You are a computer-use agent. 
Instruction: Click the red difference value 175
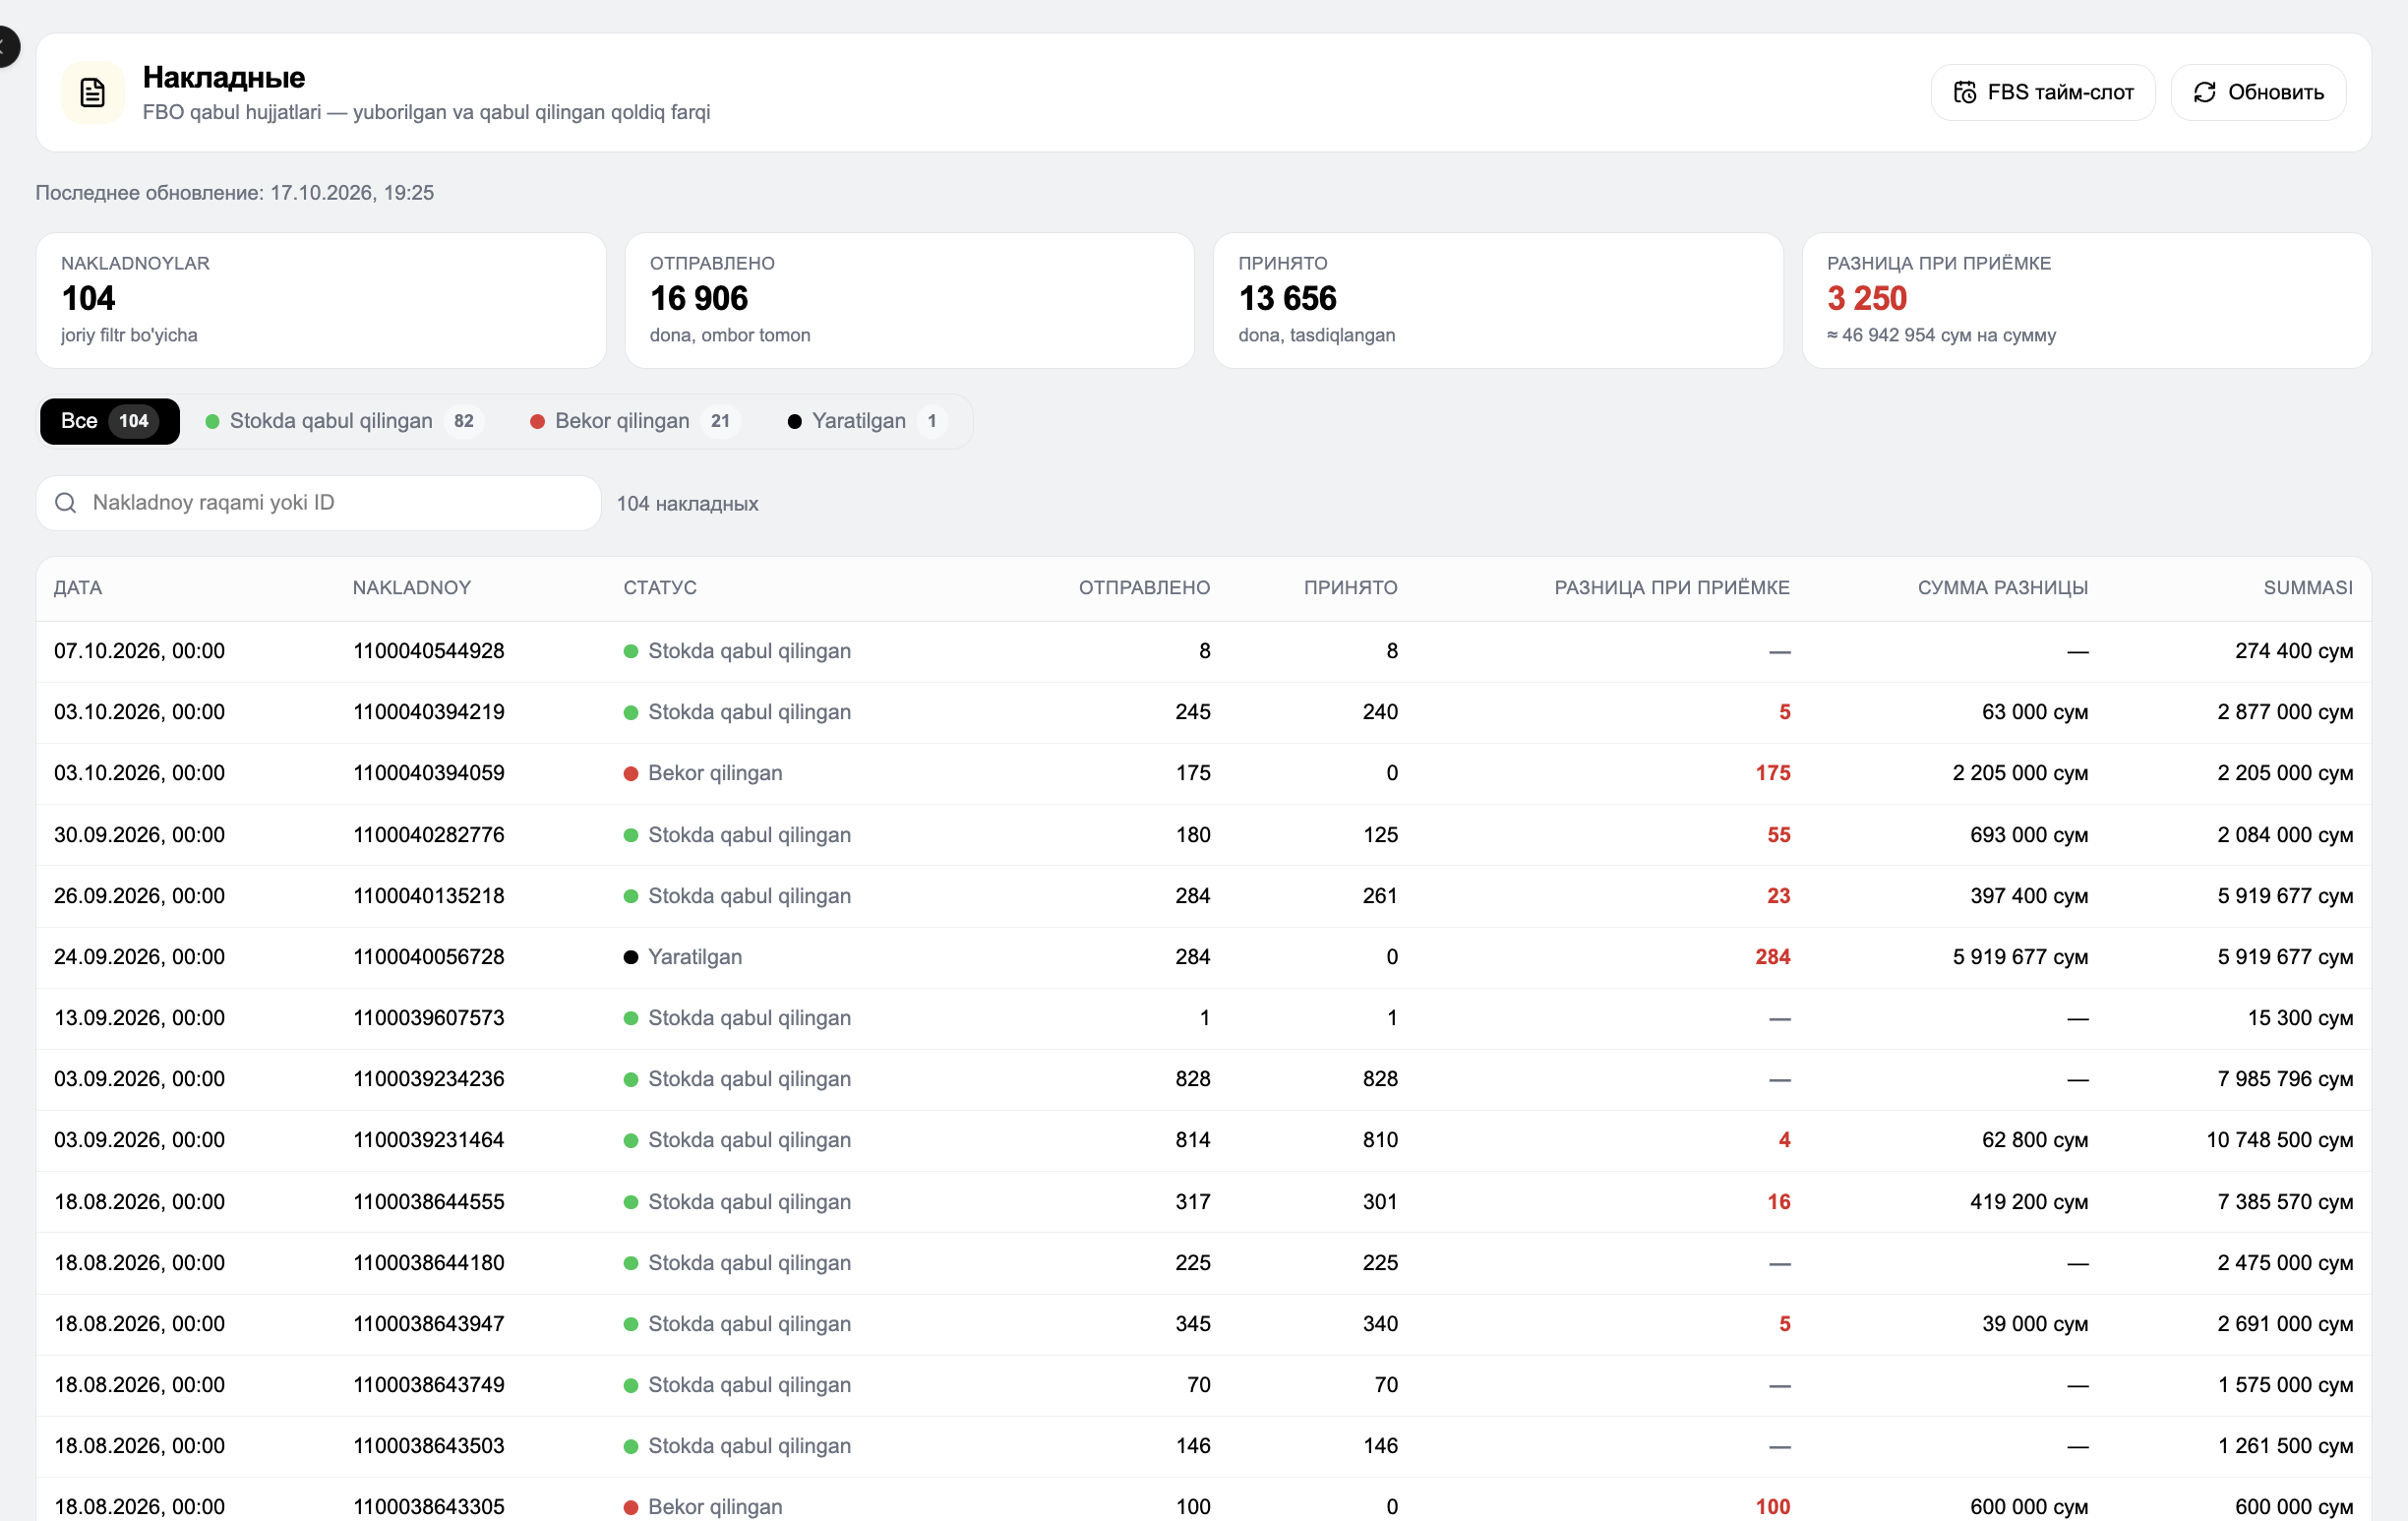pyautogui.click(x=1773, y=773)
